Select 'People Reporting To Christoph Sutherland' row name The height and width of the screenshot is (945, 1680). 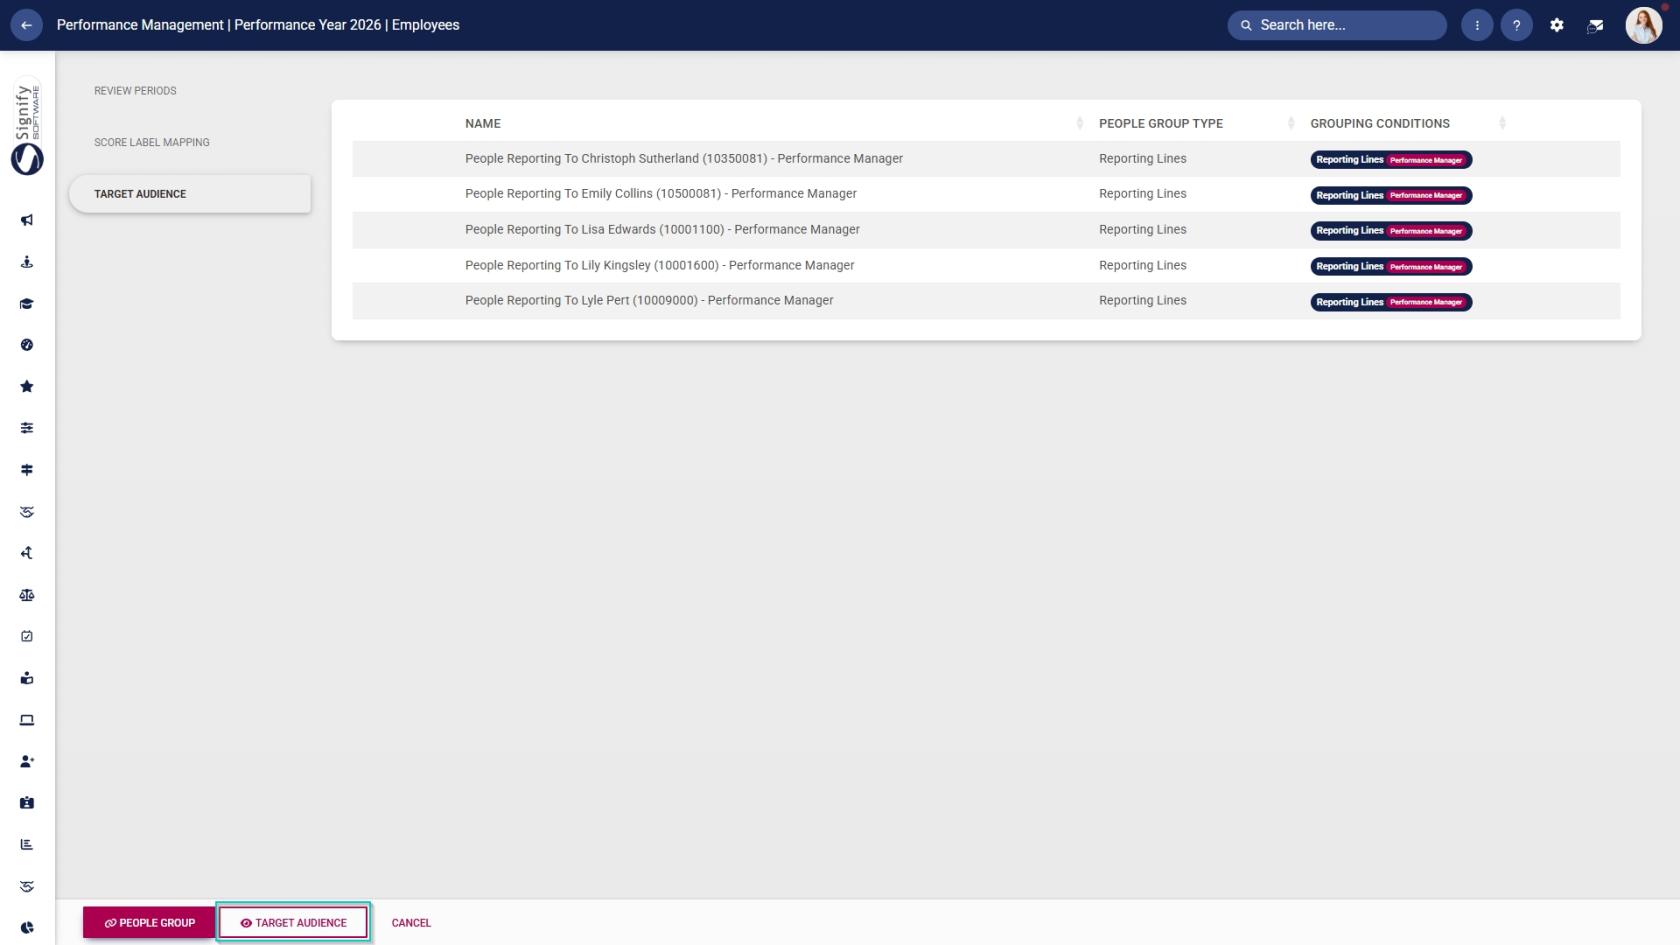coord(684,158)
